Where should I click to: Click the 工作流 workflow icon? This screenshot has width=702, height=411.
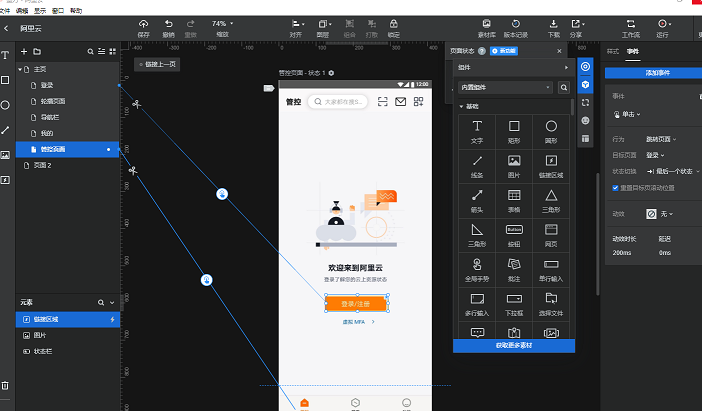(x=630, y=24)
